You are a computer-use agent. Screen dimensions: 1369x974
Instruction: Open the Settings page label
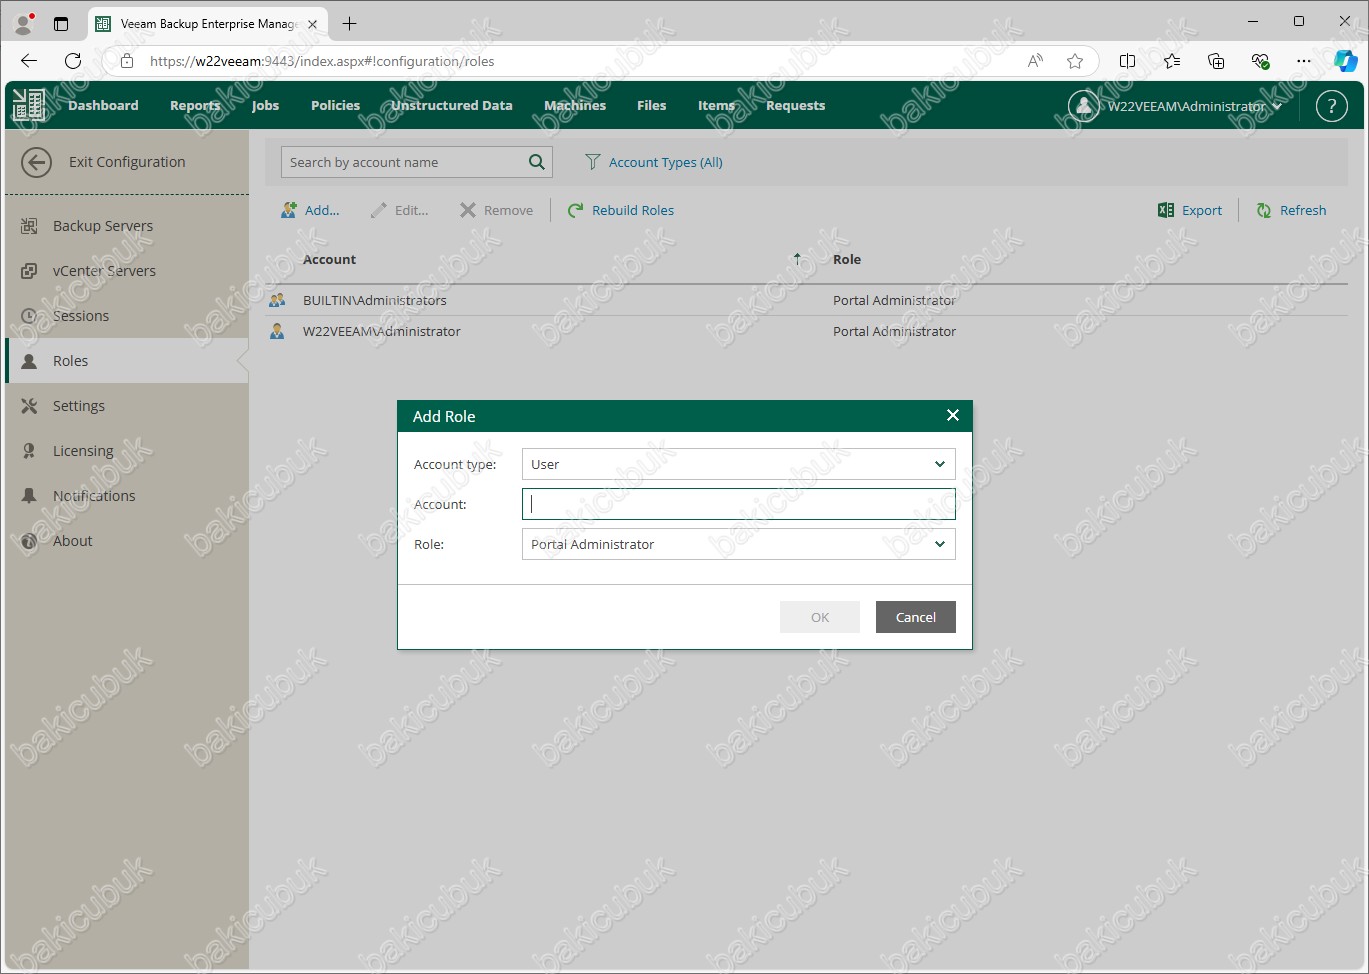pyautogui.click(x=79, y=406)
